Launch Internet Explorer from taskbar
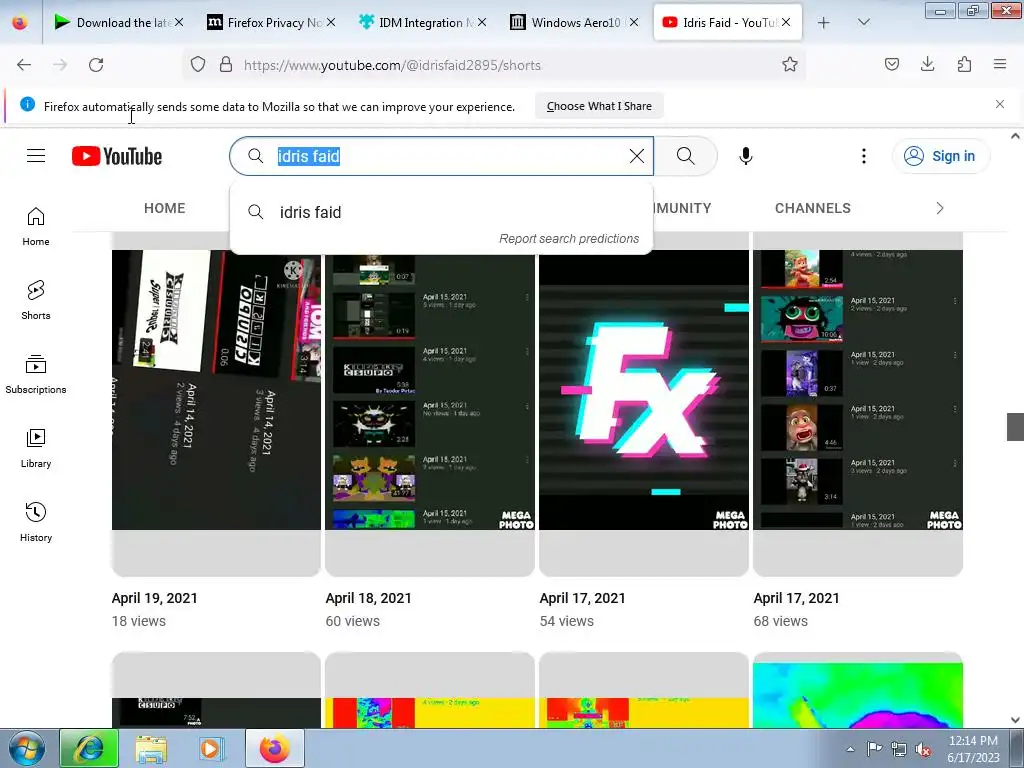Screen dimensions: 1024x768 (89, 748)
